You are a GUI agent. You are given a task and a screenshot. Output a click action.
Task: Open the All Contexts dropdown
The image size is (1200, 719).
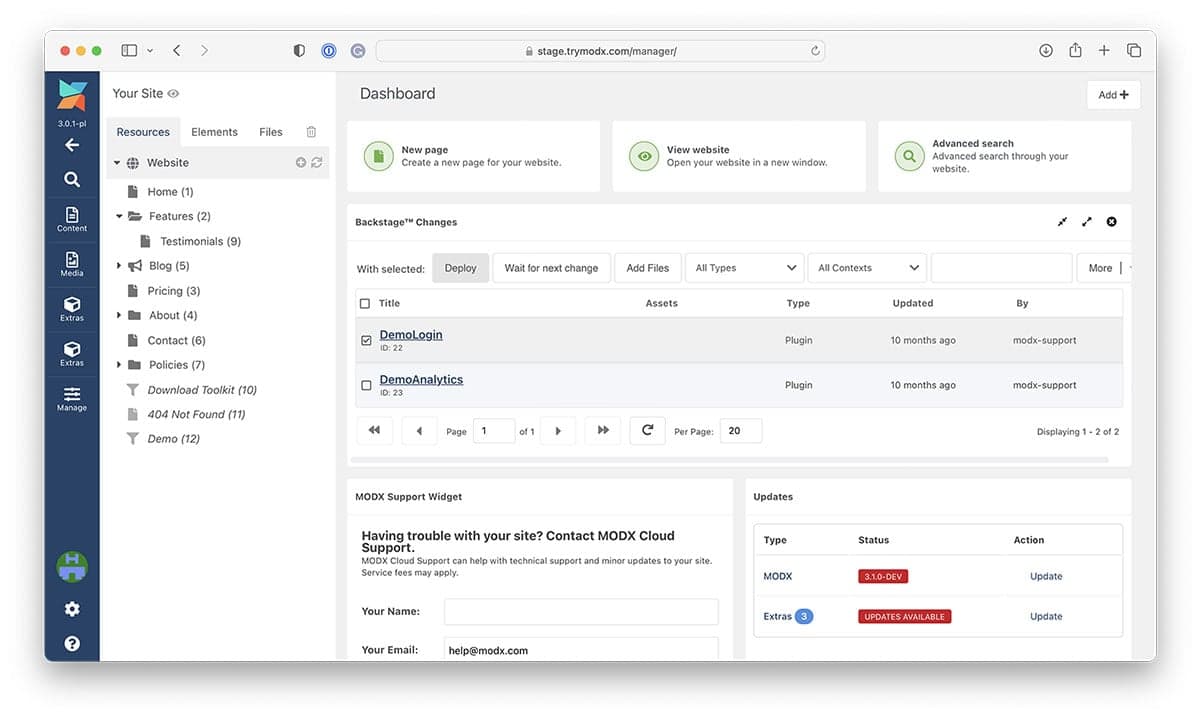(866, 268)
